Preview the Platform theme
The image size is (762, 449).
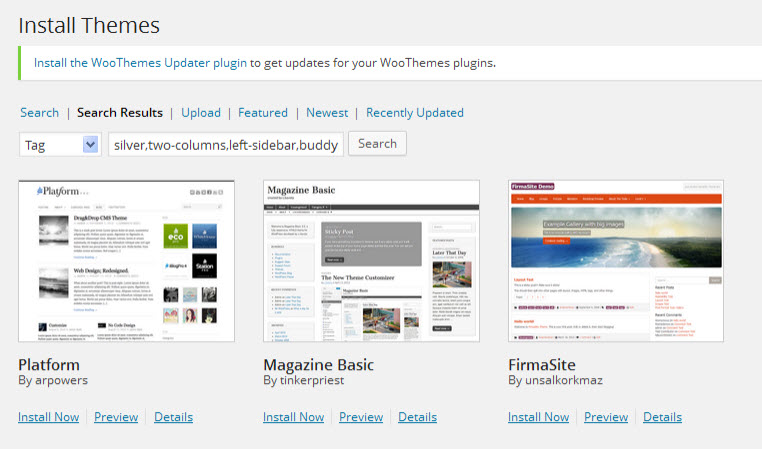click(116, 417)
